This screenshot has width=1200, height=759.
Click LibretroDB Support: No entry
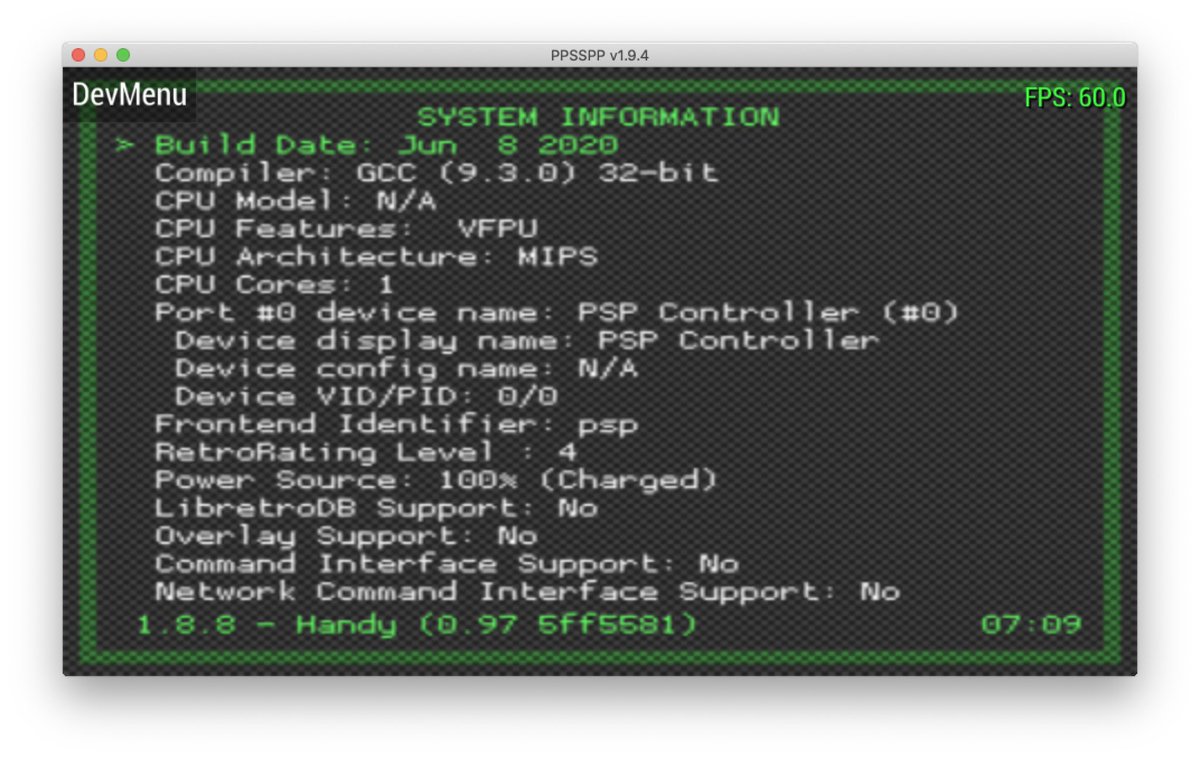[x=376, y=508]
